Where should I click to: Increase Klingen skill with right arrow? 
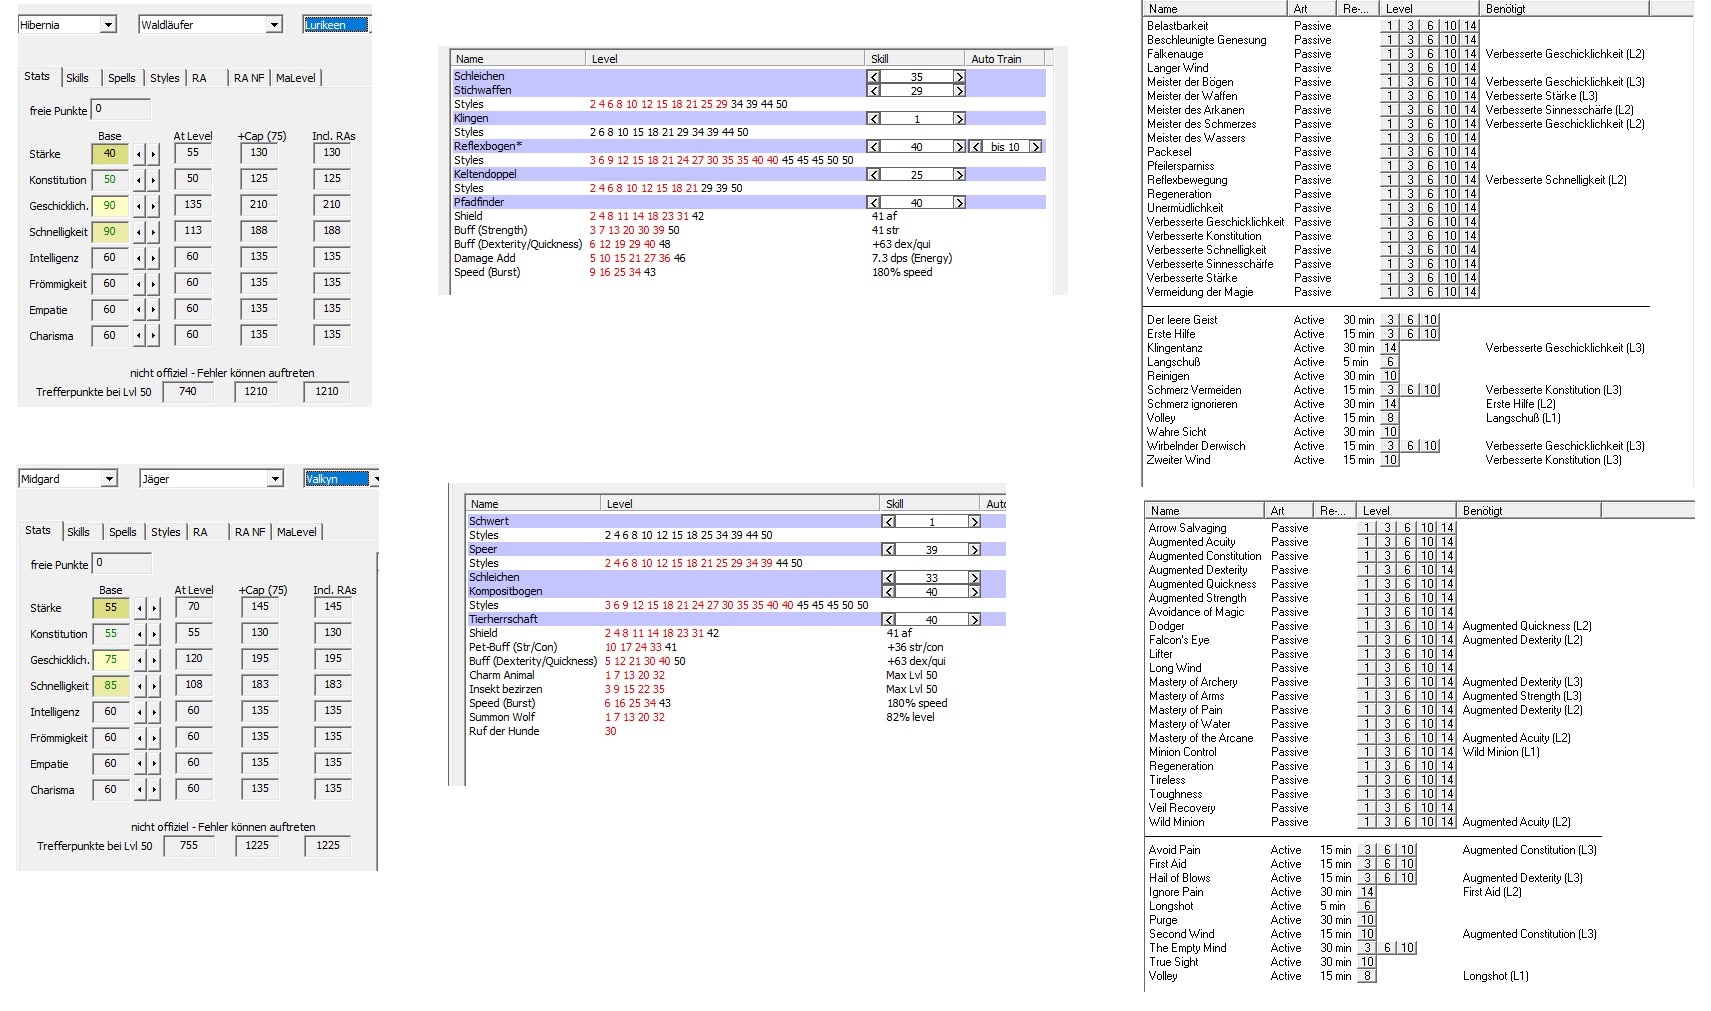click(x=959, y=119)
